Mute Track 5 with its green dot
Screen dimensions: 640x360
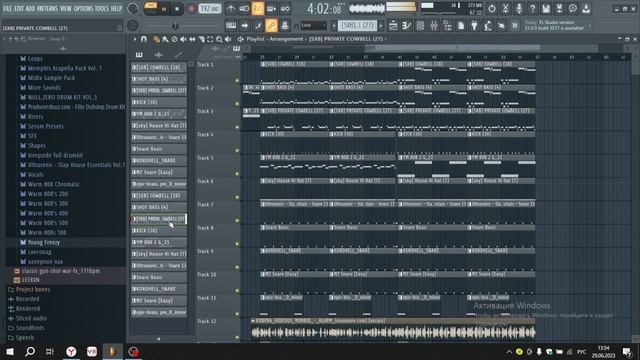(x=237, y=174)
